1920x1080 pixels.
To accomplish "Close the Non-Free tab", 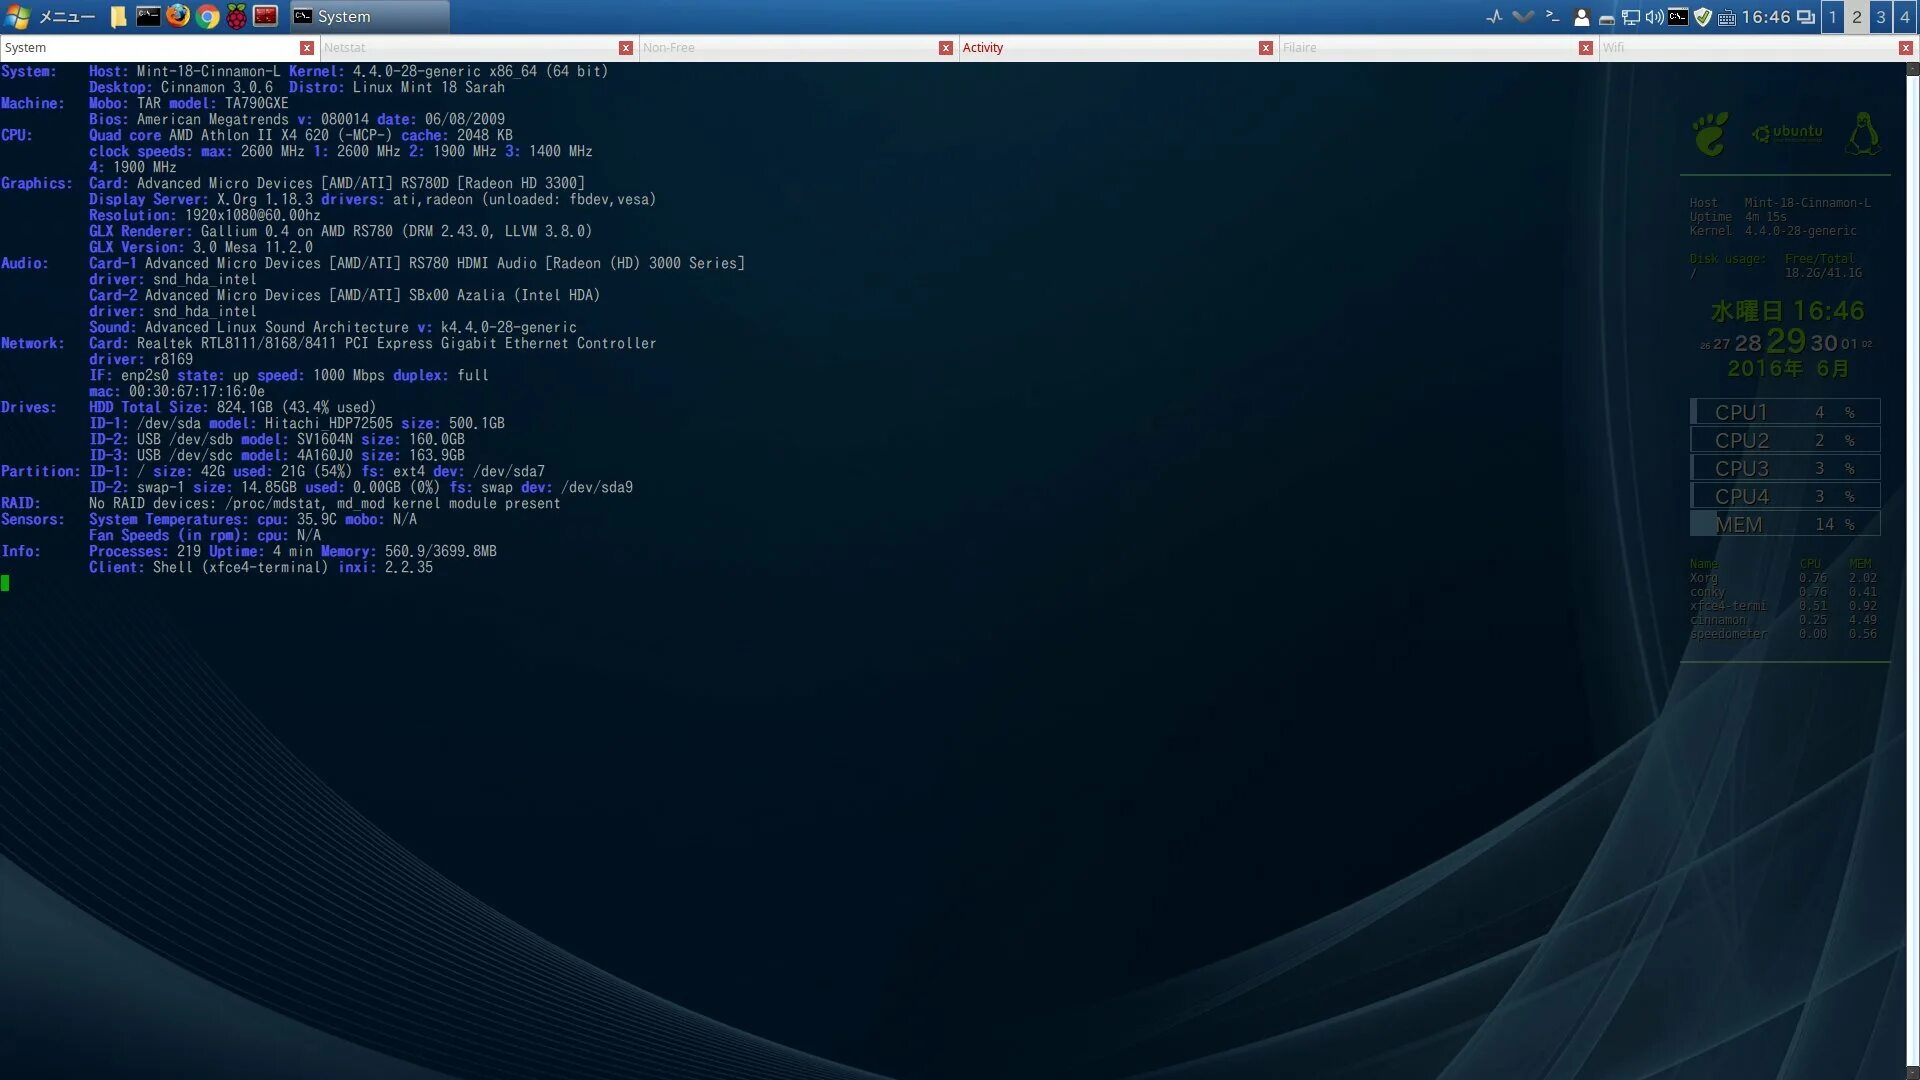I will click(x=945, y=48).
